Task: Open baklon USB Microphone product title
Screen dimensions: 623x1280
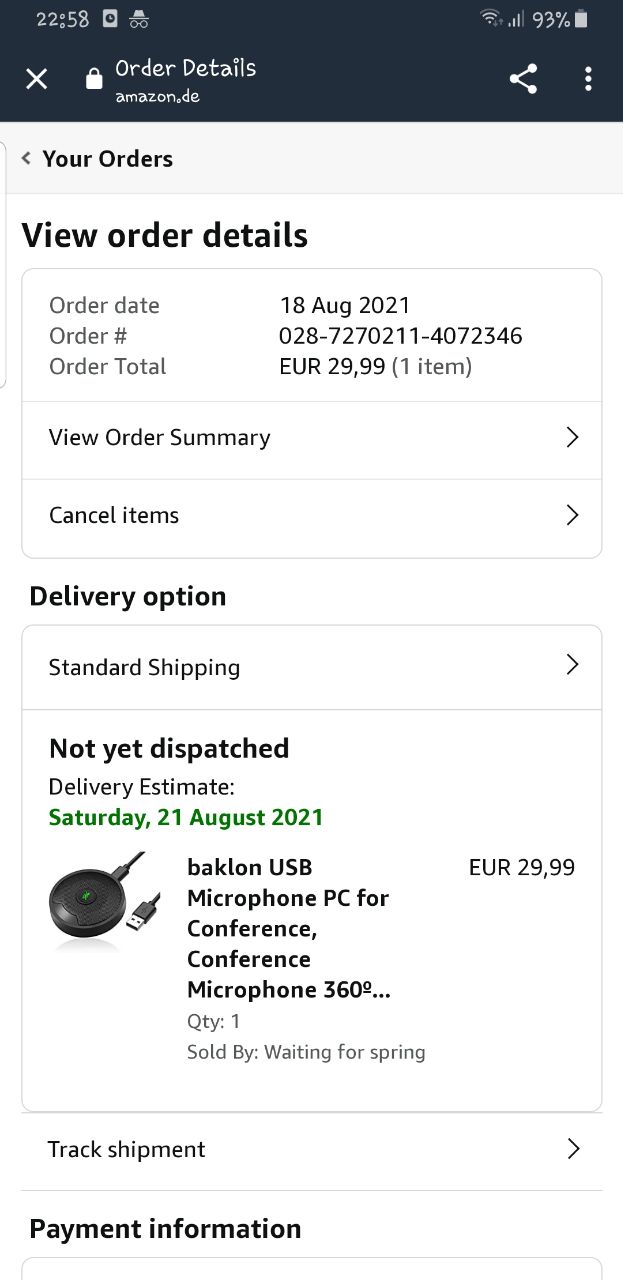Action: tap(288, 928)
